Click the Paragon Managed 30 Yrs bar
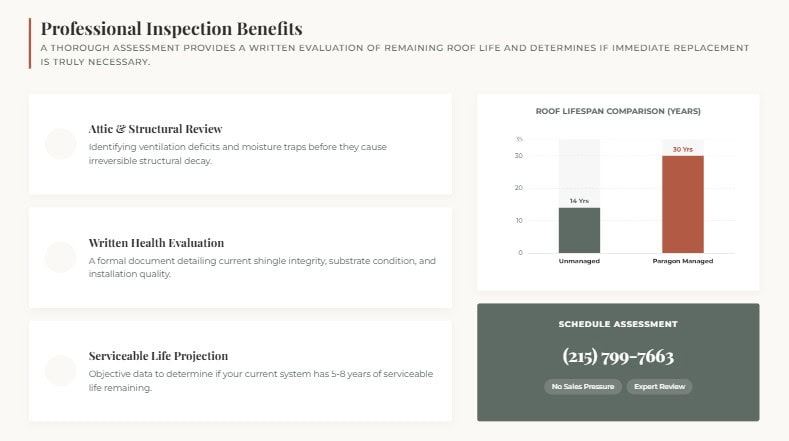The image size is (789, 441). tap(682, 204)
